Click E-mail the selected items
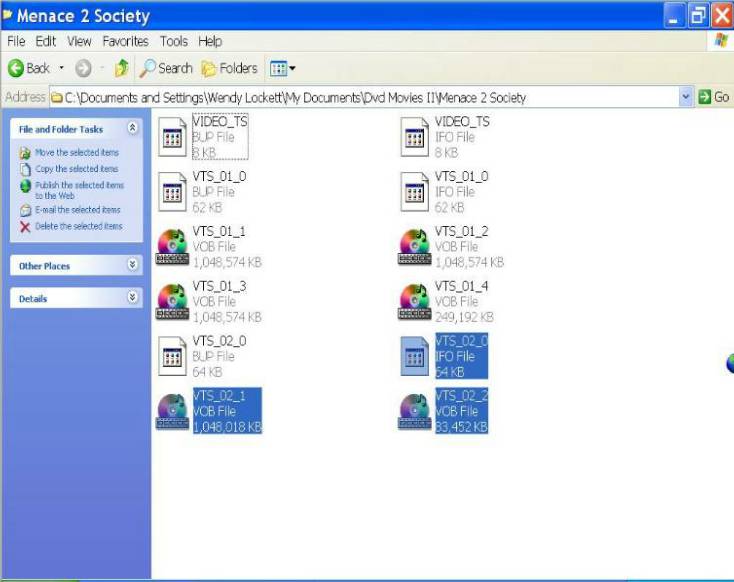734x582 pixels. 70,210
